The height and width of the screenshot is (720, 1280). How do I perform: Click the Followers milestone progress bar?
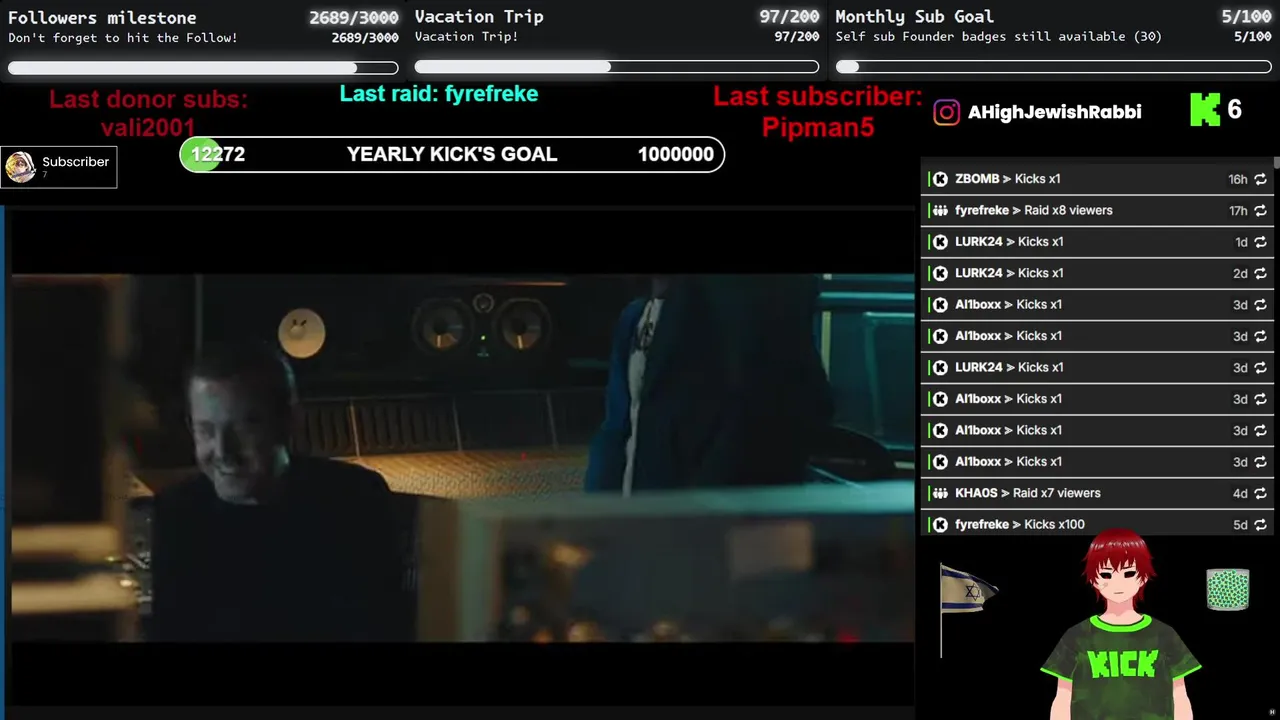(x=203, y=68)
